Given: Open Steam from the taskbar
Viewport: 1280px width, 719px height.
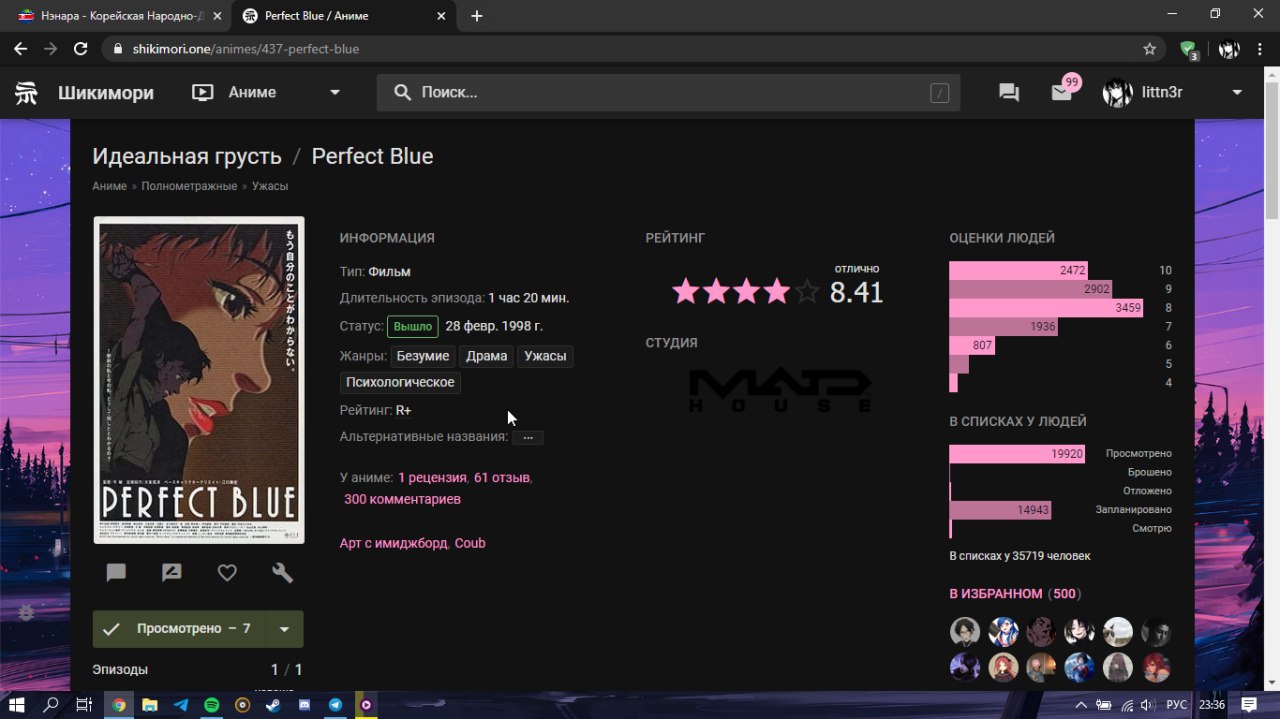Looking at the screenshot, I should [273, 705].
